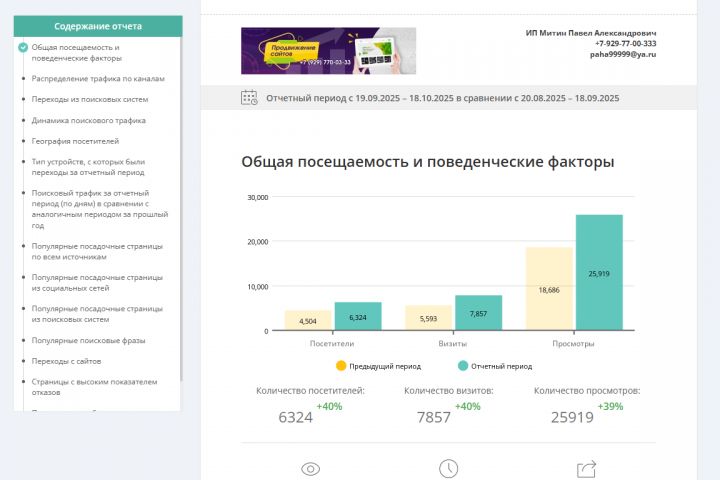Open the website promotion banner image

tap(328, 51)
